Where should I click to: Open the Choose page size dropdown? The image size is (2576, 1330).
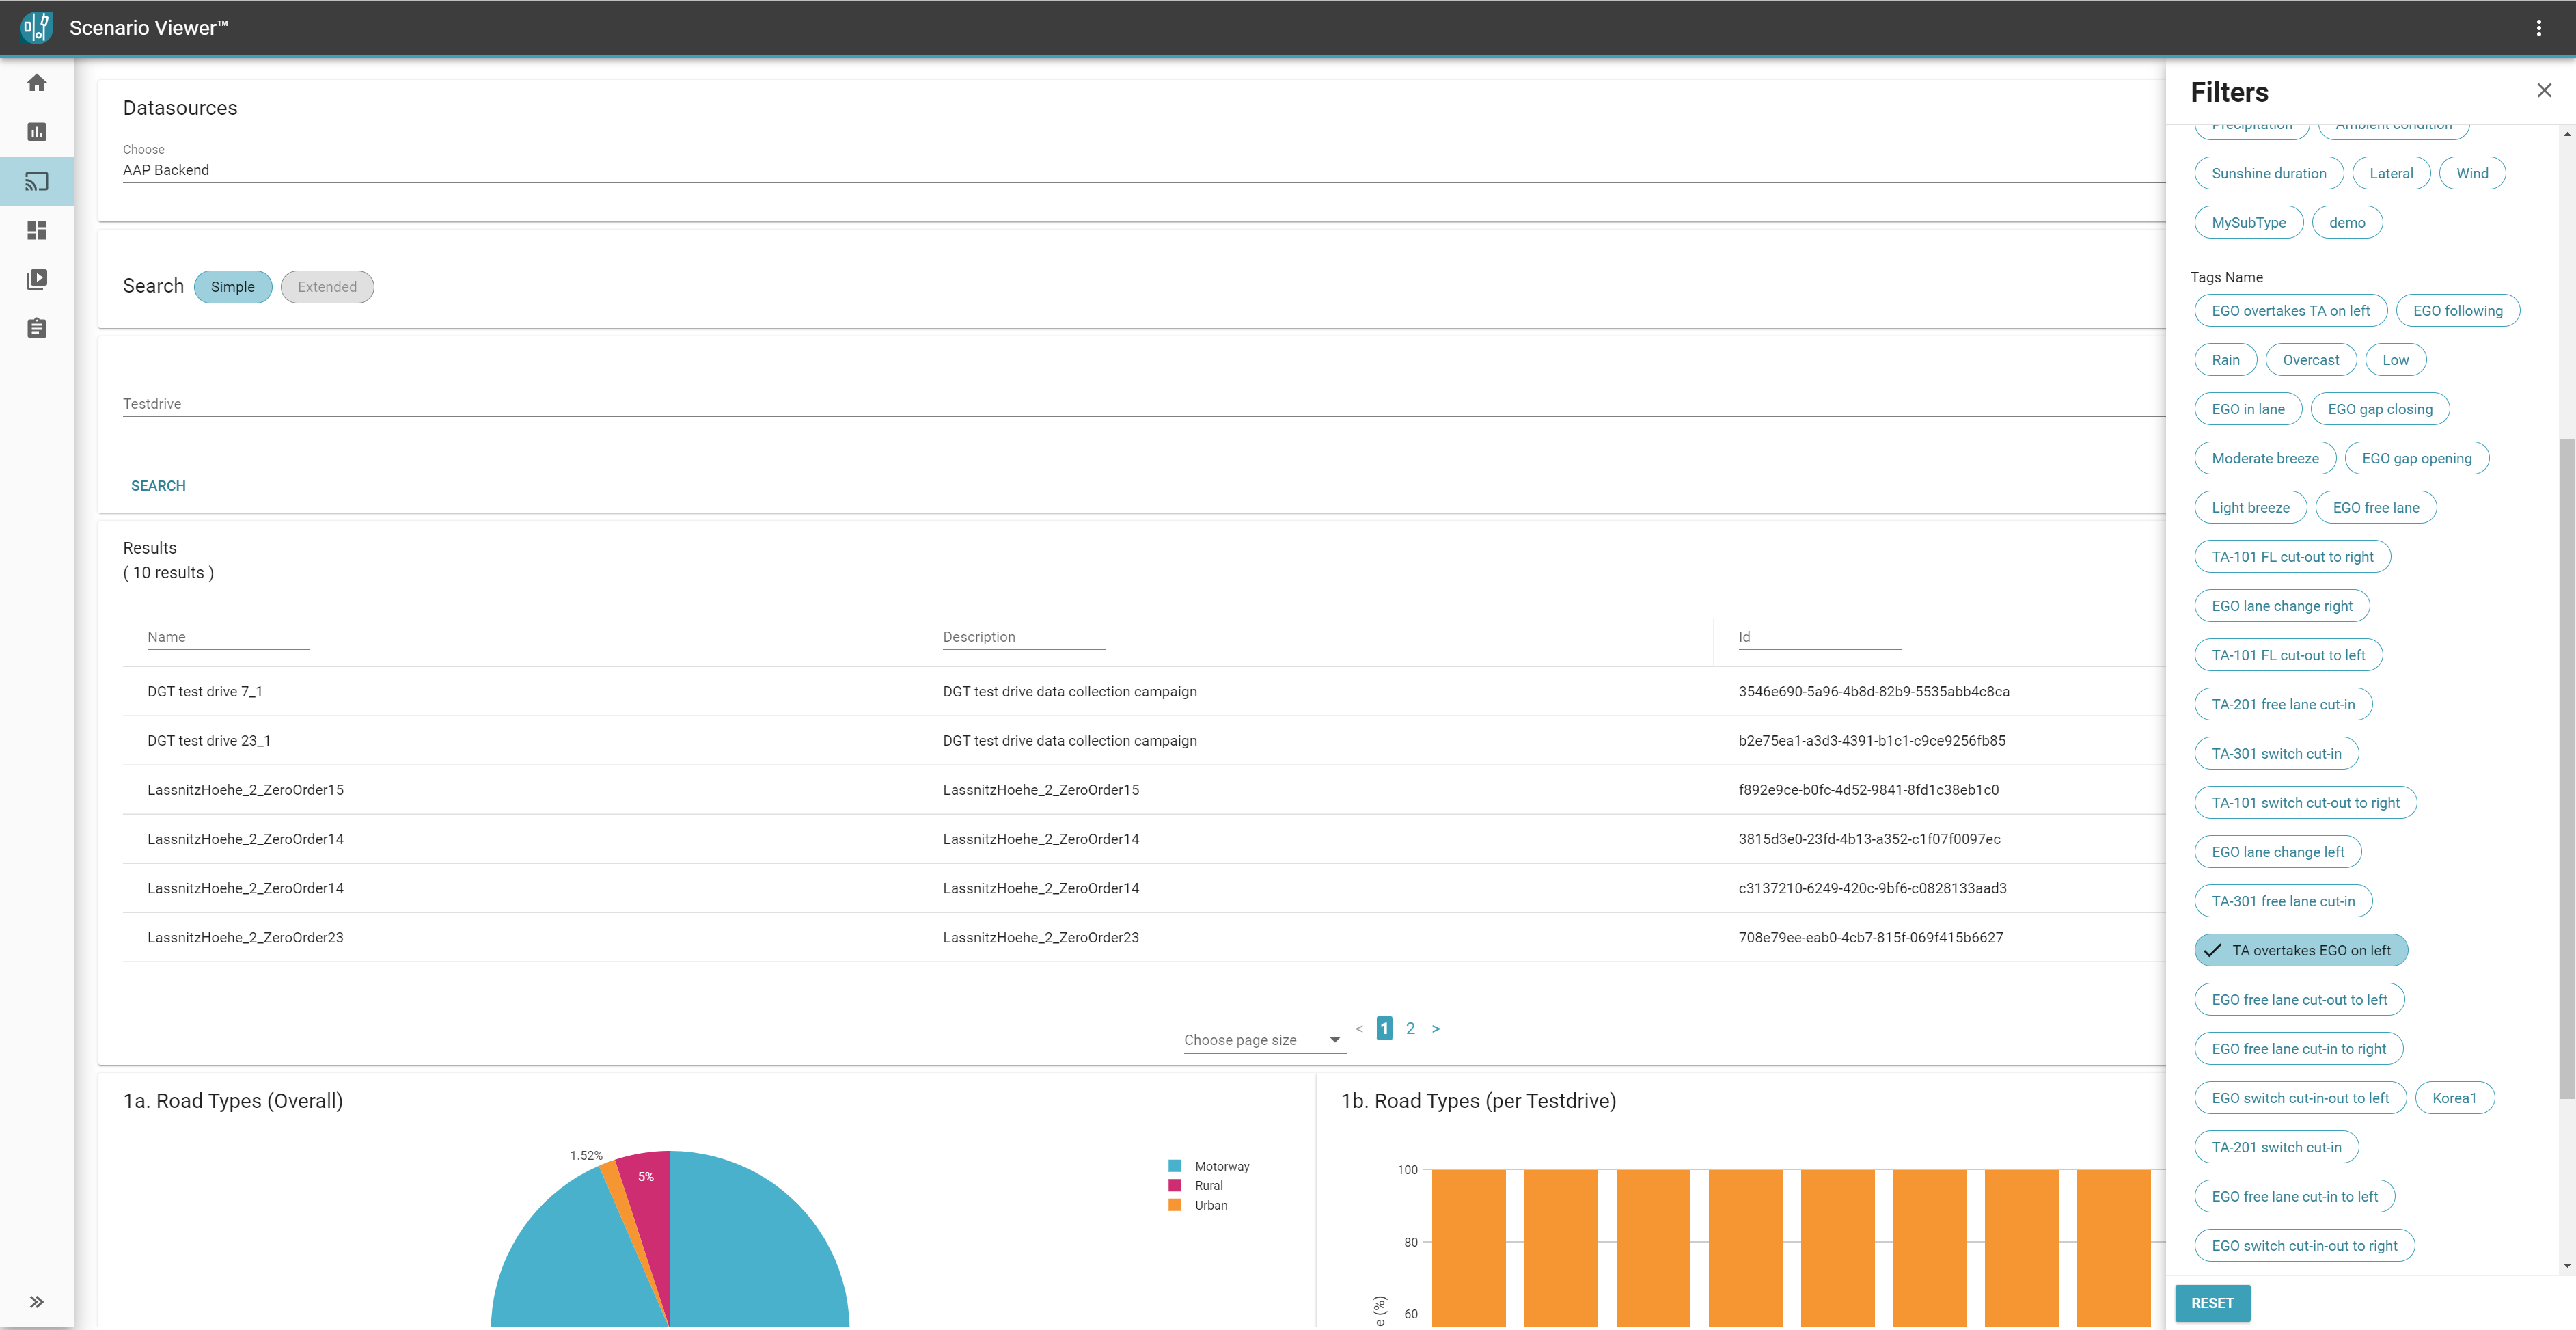(1265, 1040)
